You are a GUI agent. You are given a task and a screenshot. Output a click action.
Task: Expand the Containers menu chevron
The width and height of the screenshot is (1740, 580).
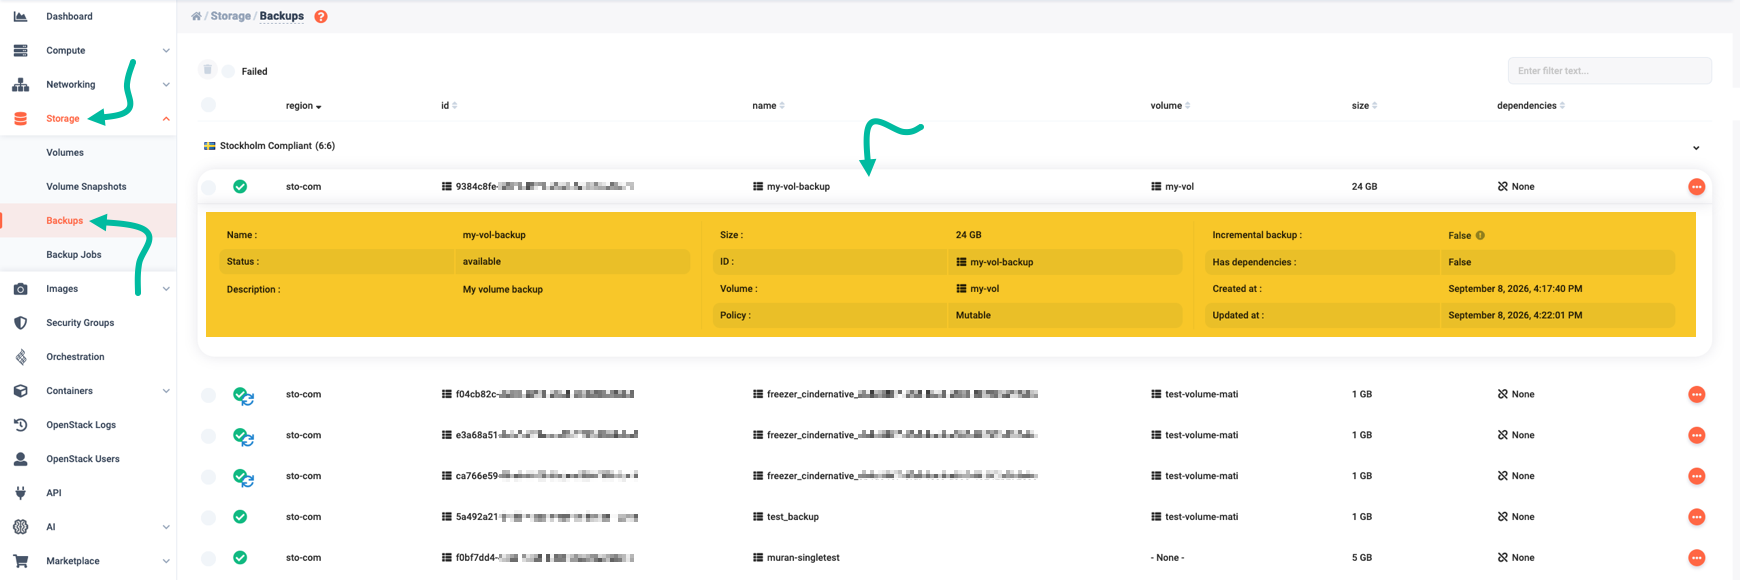pyautogui.click(x=166, y=390)
